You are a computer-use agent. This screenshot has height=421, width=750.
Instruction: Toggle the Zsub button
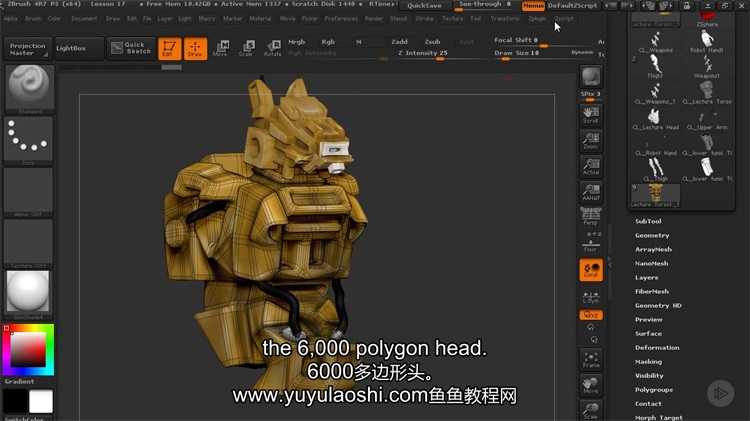[432, 42]
